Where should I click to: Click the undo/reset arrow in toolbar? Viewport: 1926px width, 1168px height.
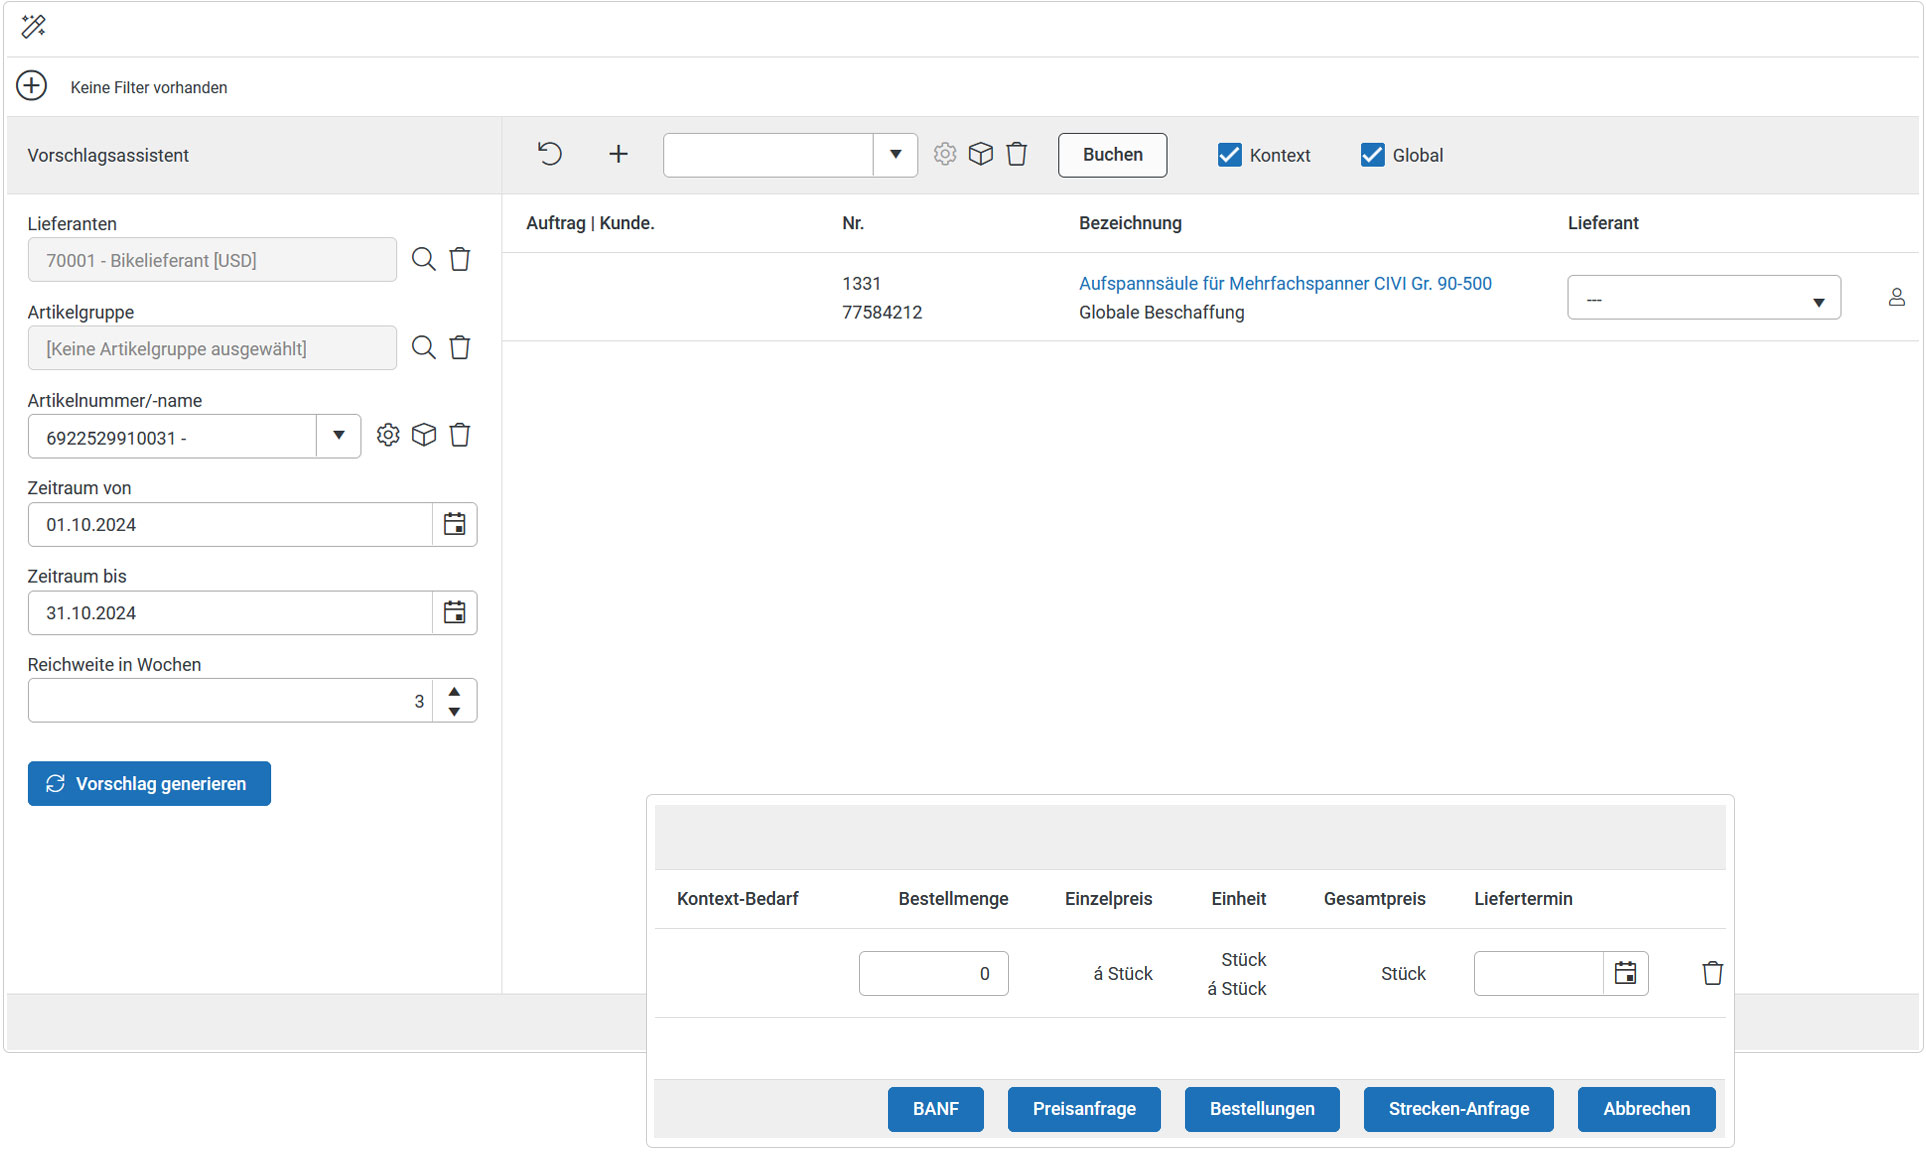(x=550, y=154)
